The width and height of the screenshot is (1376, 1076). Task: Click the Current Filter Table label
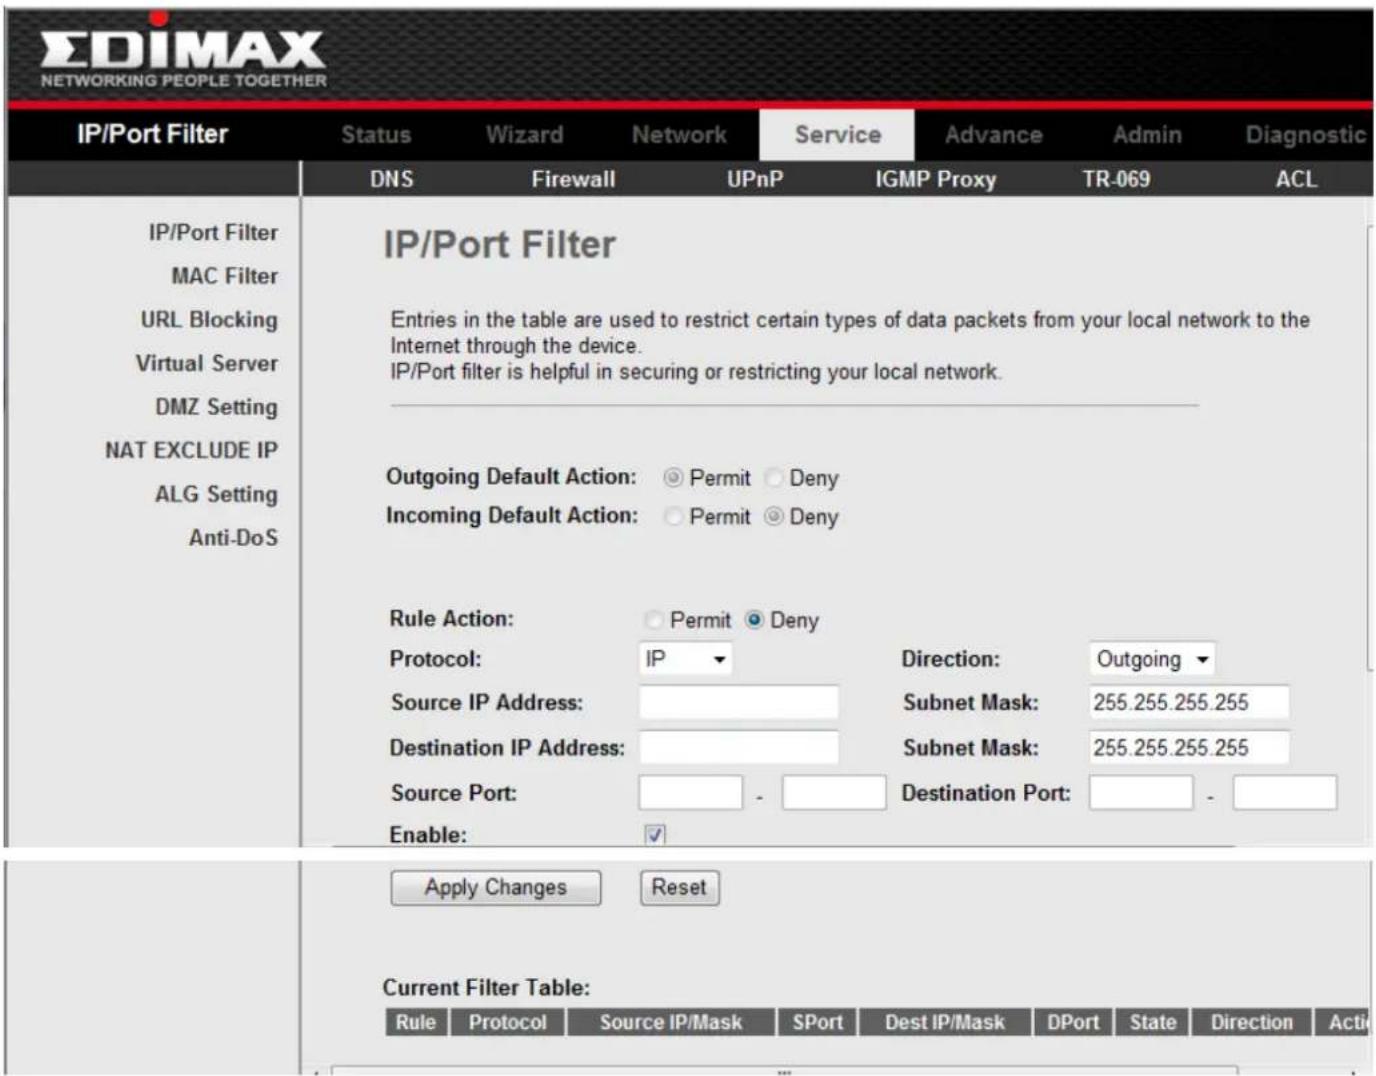pyautogui.click(x=486, y=988)
